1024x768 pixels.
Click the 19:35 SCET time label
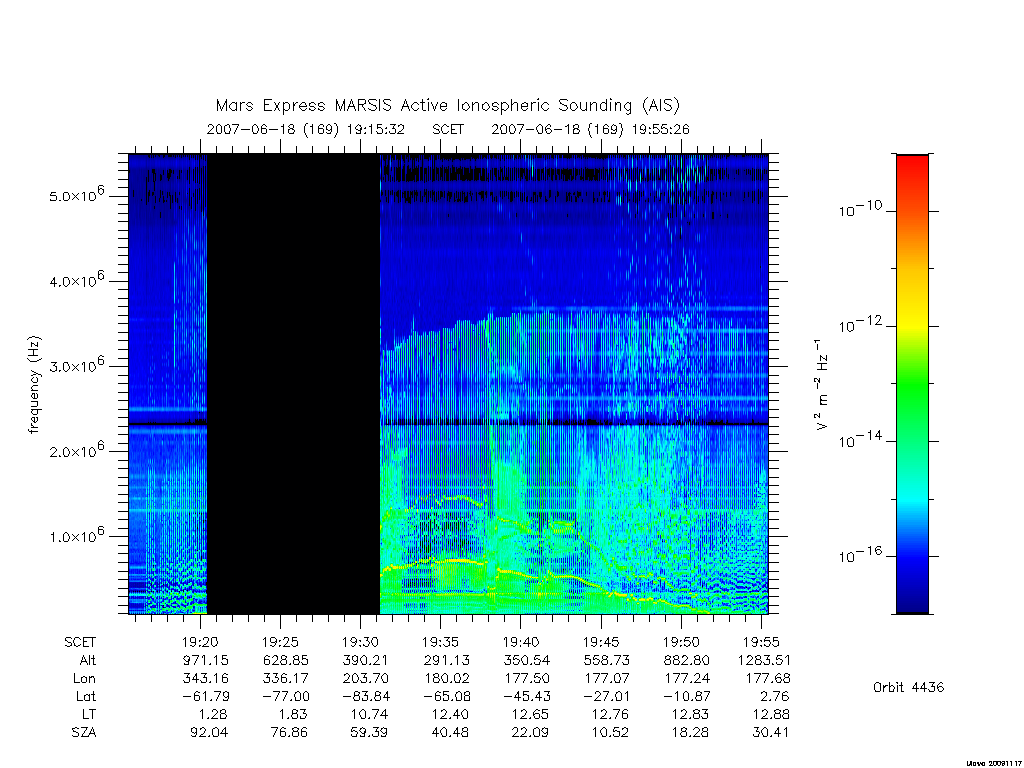(x=440, y=642)
